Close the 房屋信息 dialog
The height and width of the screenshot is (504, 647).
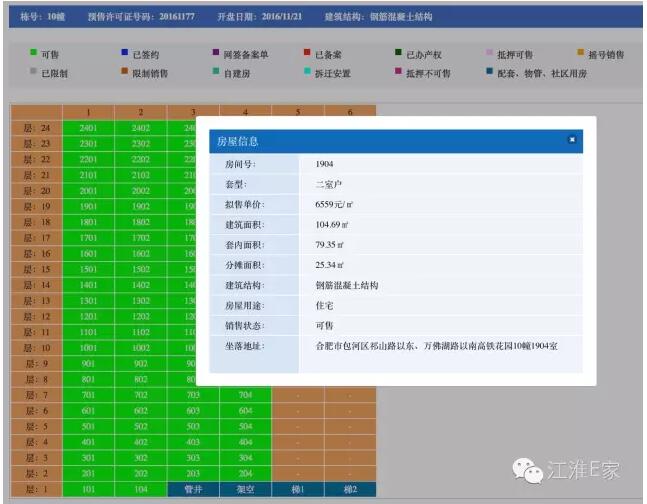pos(572,141)
